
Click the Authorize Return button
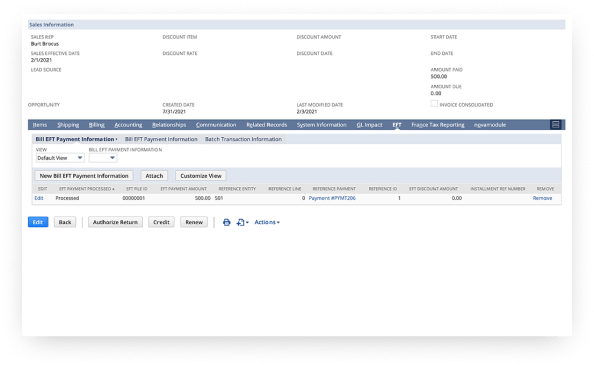click(x=115, y=222)
